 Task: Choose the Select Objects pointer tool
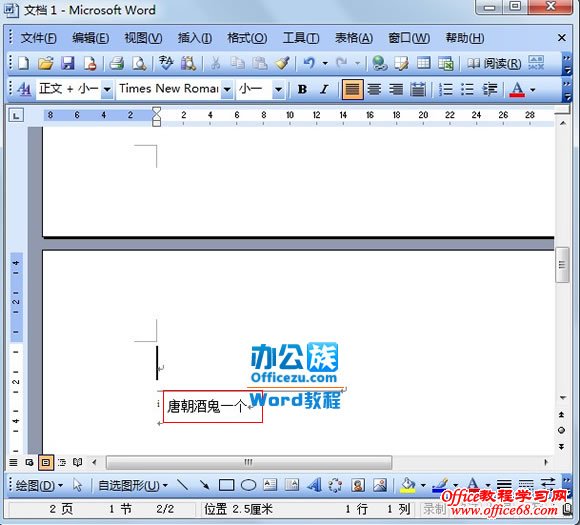(x=77, y=485)
